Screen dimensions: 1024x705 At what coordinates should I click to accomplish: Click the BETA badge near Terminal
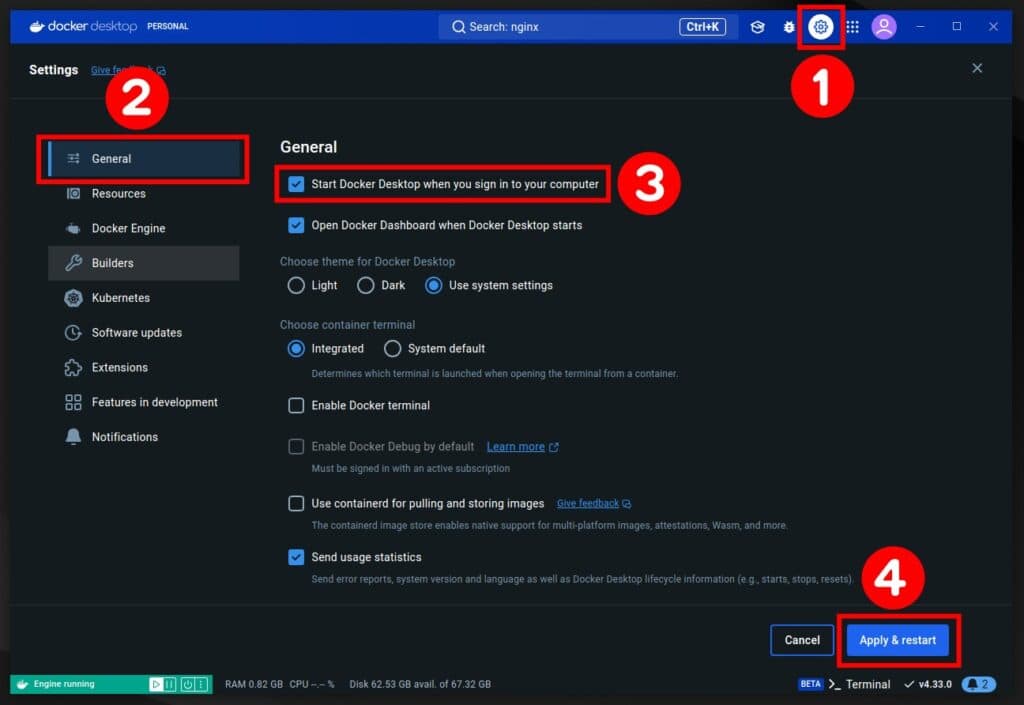coord(810,683)
